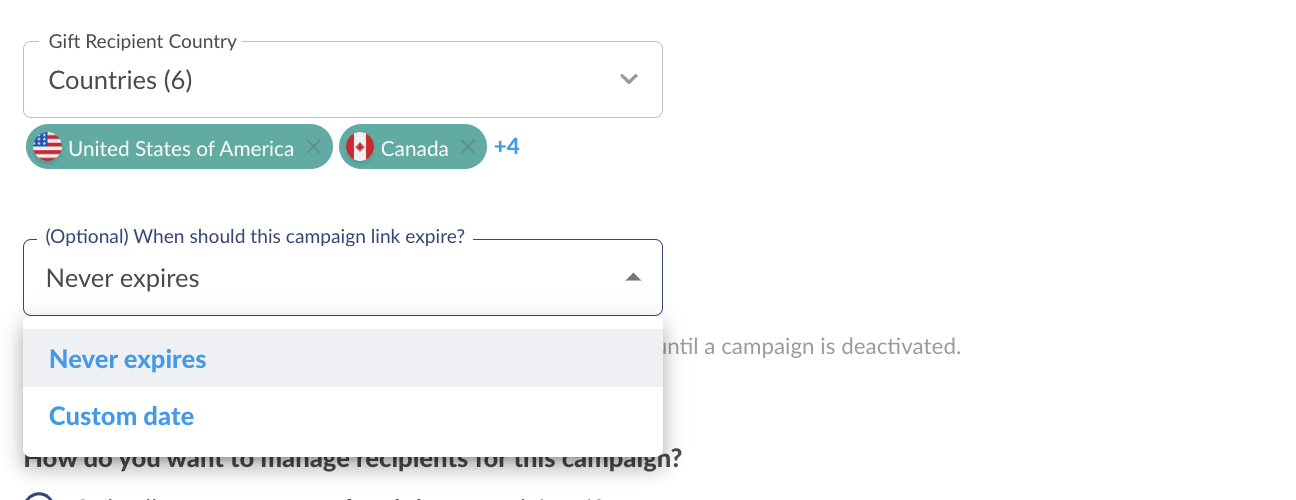Viewport: 1296px width, 500px height.
Task: Select the partially visible recipient radio button
Action: [x=38, y=496]
